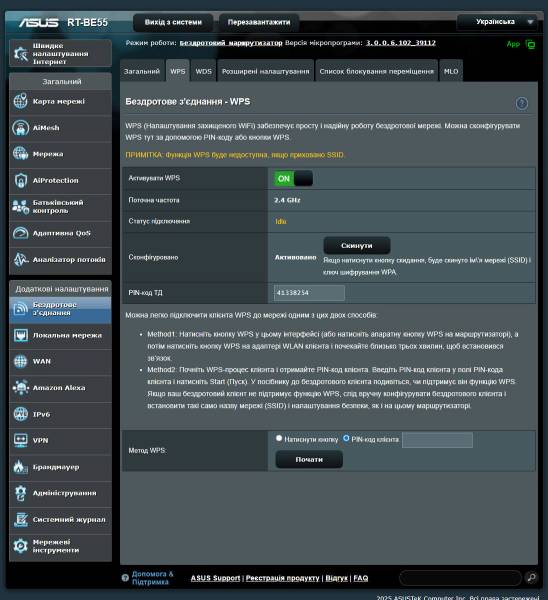Viewport: 548px width, 600px height.
Task: Click the IPv6 icon in the sidebar
Action: pos(21,414)
